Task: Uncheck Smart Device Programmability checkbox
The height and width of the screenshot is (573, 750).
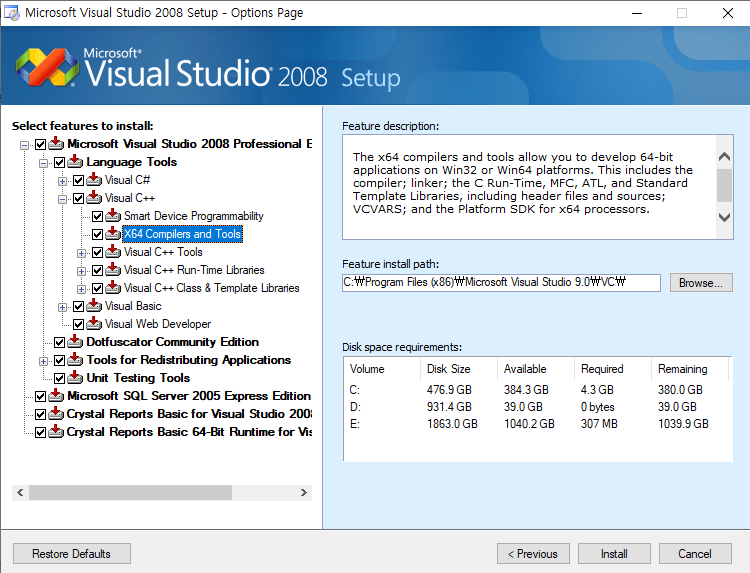Action: (97, 217)
